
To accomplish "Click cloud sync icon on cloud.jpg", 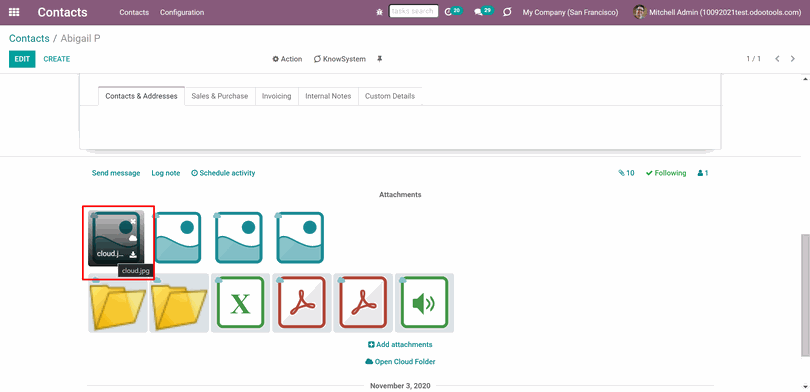I will pyautogui.click(x=133, y=238).
